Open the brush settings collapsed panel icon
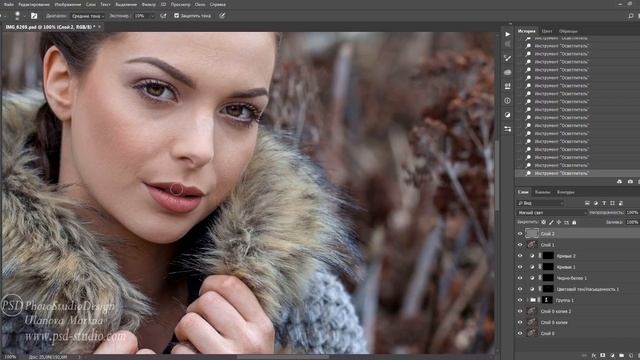The width and height of the screenshot is (640, 360). pos(507,58)
